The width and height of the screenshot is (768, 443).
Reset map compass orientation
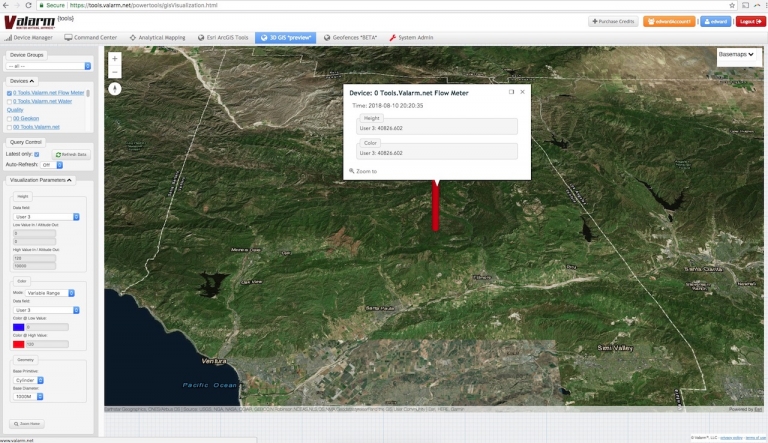point(115,89)
